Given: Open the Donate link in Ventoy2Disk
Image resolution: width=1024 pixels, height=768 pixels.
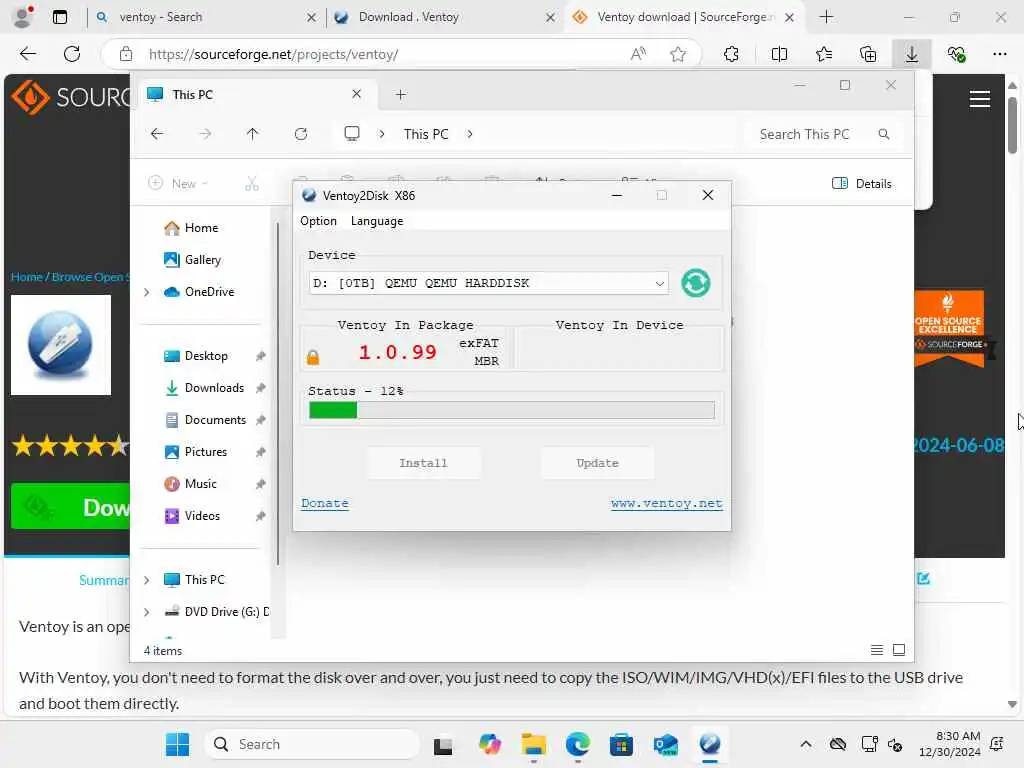Looking at the screenshot, I should (325, 504).
